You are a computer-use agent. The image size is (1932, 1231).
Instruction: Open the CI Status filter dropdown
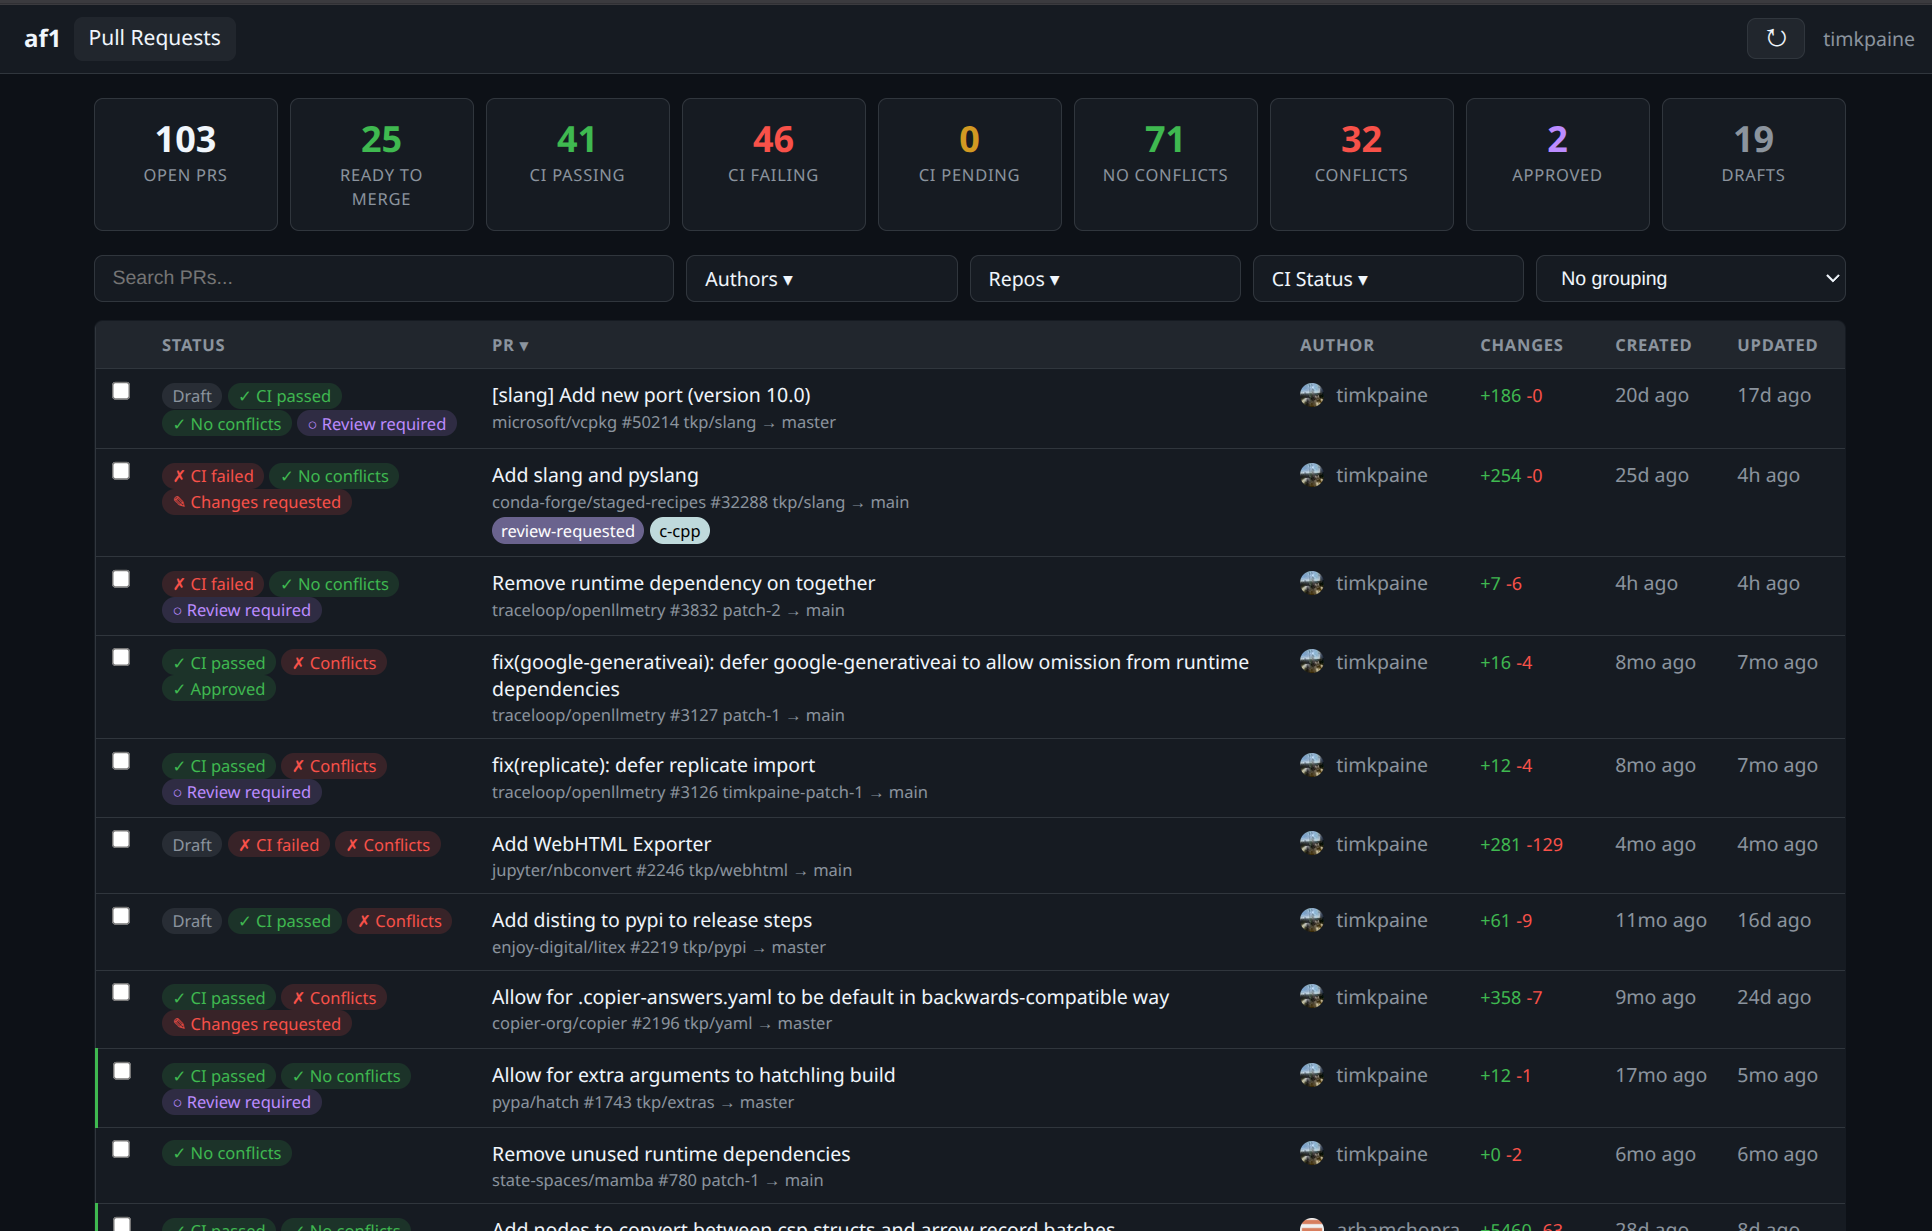tap(1388, 279)
